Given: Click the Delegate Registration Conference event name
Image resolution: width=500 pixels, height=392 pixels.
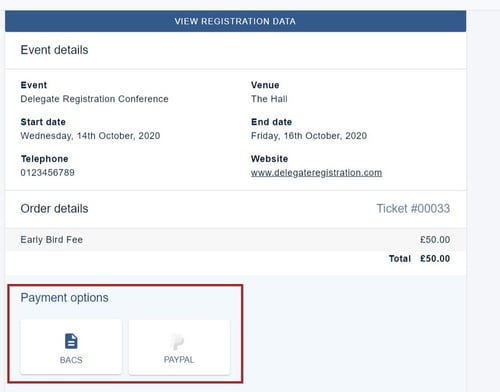Looking at the screenshot, I should click(x=94, y=99).
